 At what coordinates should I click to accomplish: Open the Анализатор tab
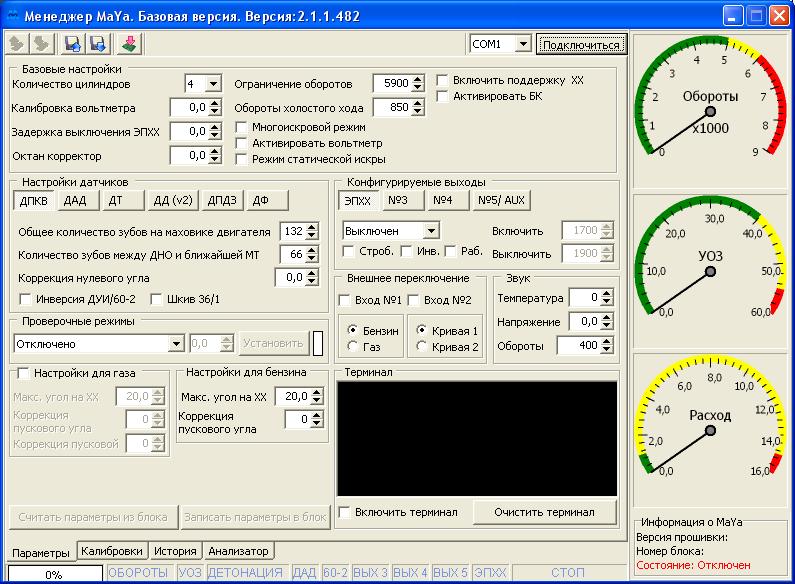238,551
